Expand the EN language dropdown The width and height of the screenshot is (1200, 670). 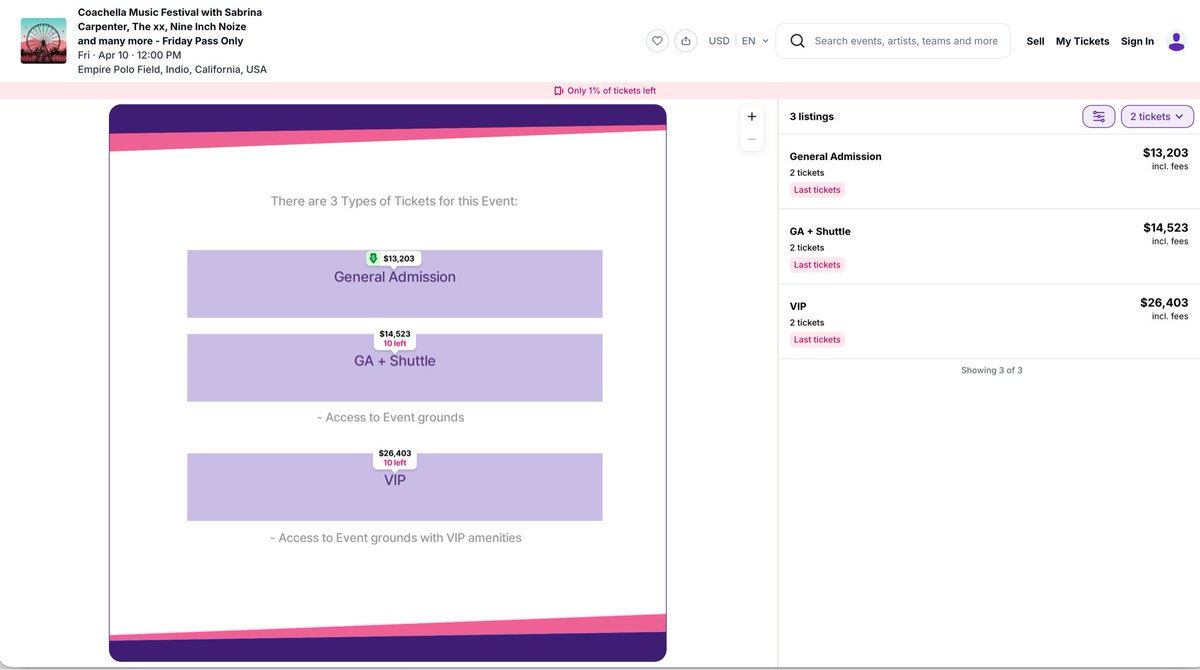pos(755,41)
